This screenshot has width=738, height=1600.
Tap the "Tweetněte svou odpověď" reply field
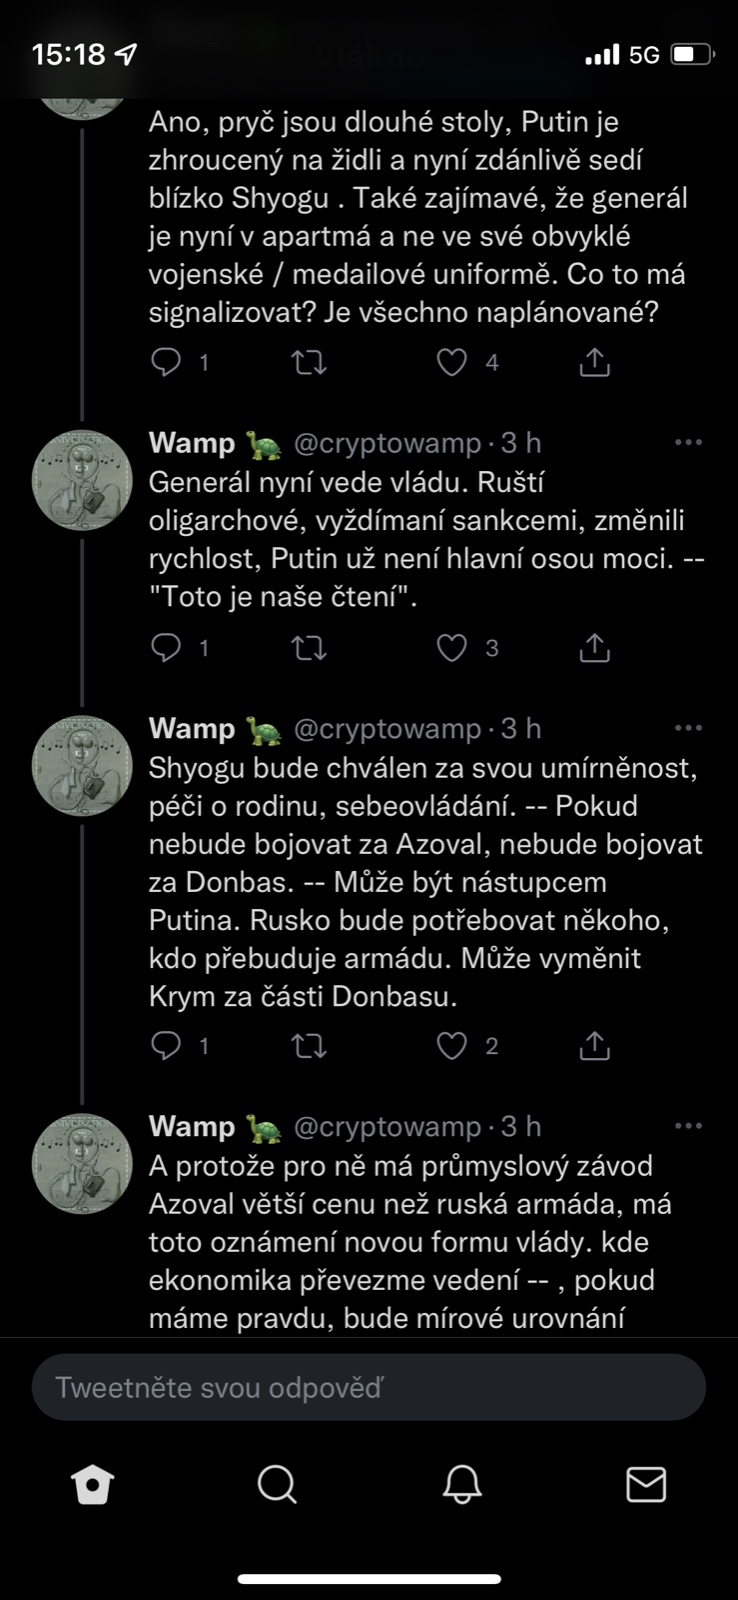pos(369,1387)
